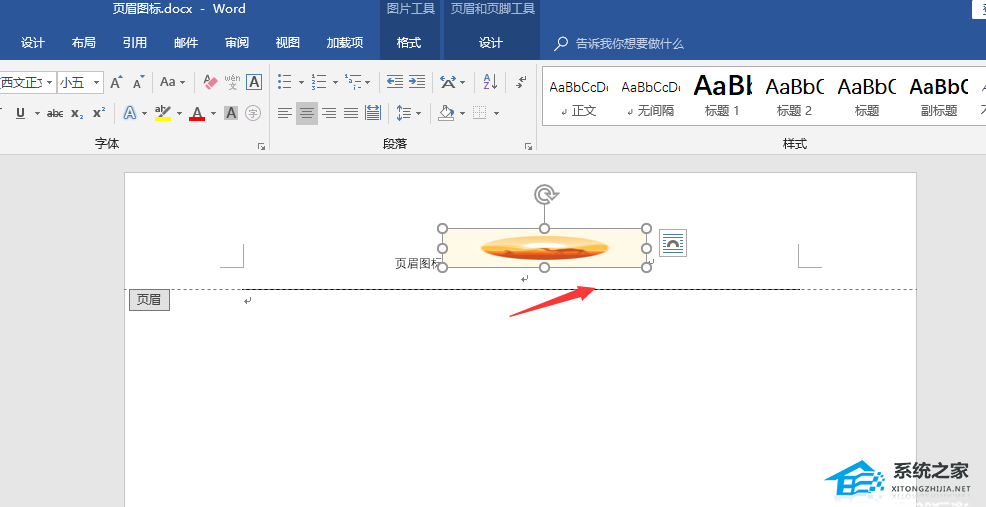Toggle underline formatting
986x507 pixels.
[20, 113]
